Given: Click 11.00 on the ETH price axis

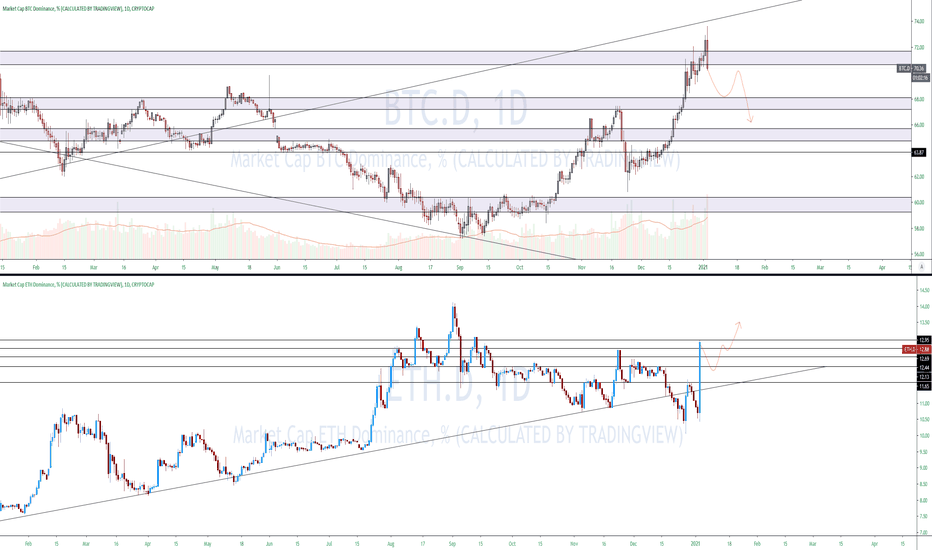Looking at the screenshot, I should coord(924,403).
